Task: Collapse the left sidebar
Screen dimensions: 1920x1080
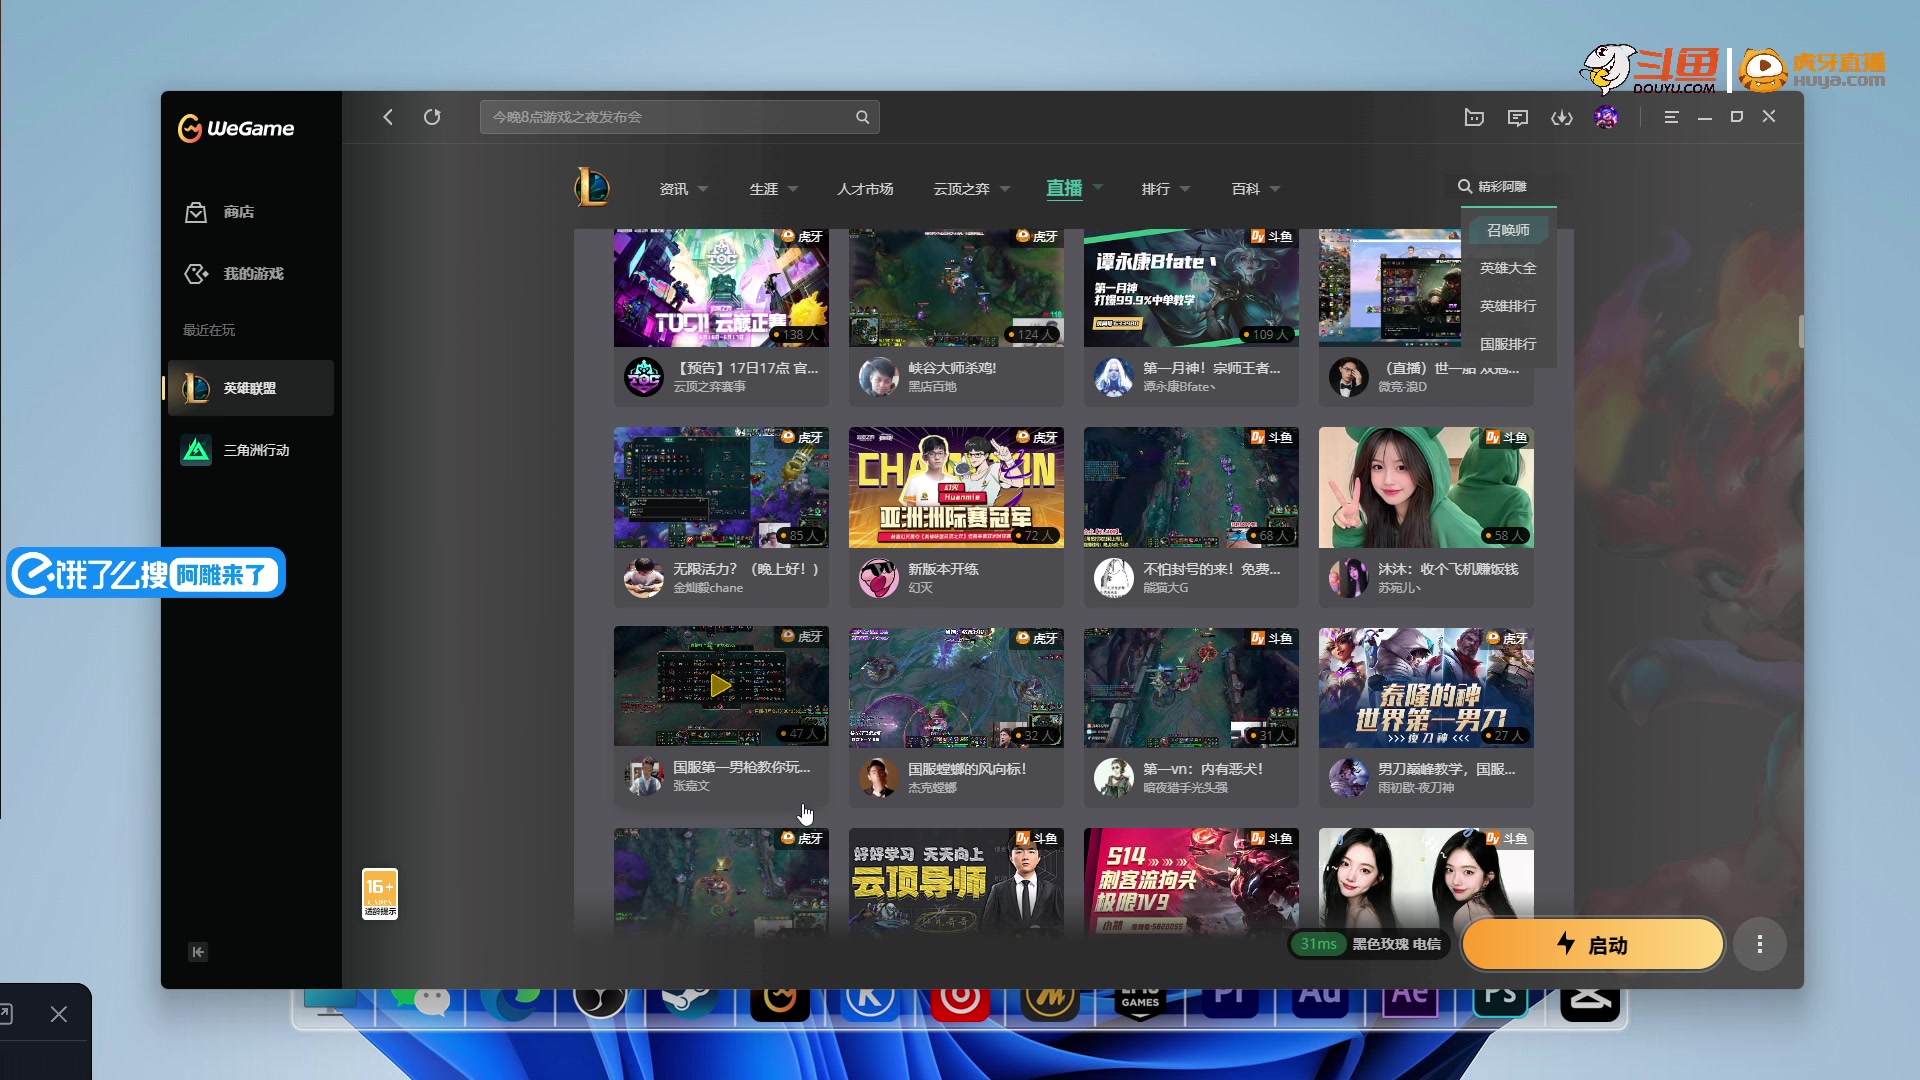Action: [198, 952]
